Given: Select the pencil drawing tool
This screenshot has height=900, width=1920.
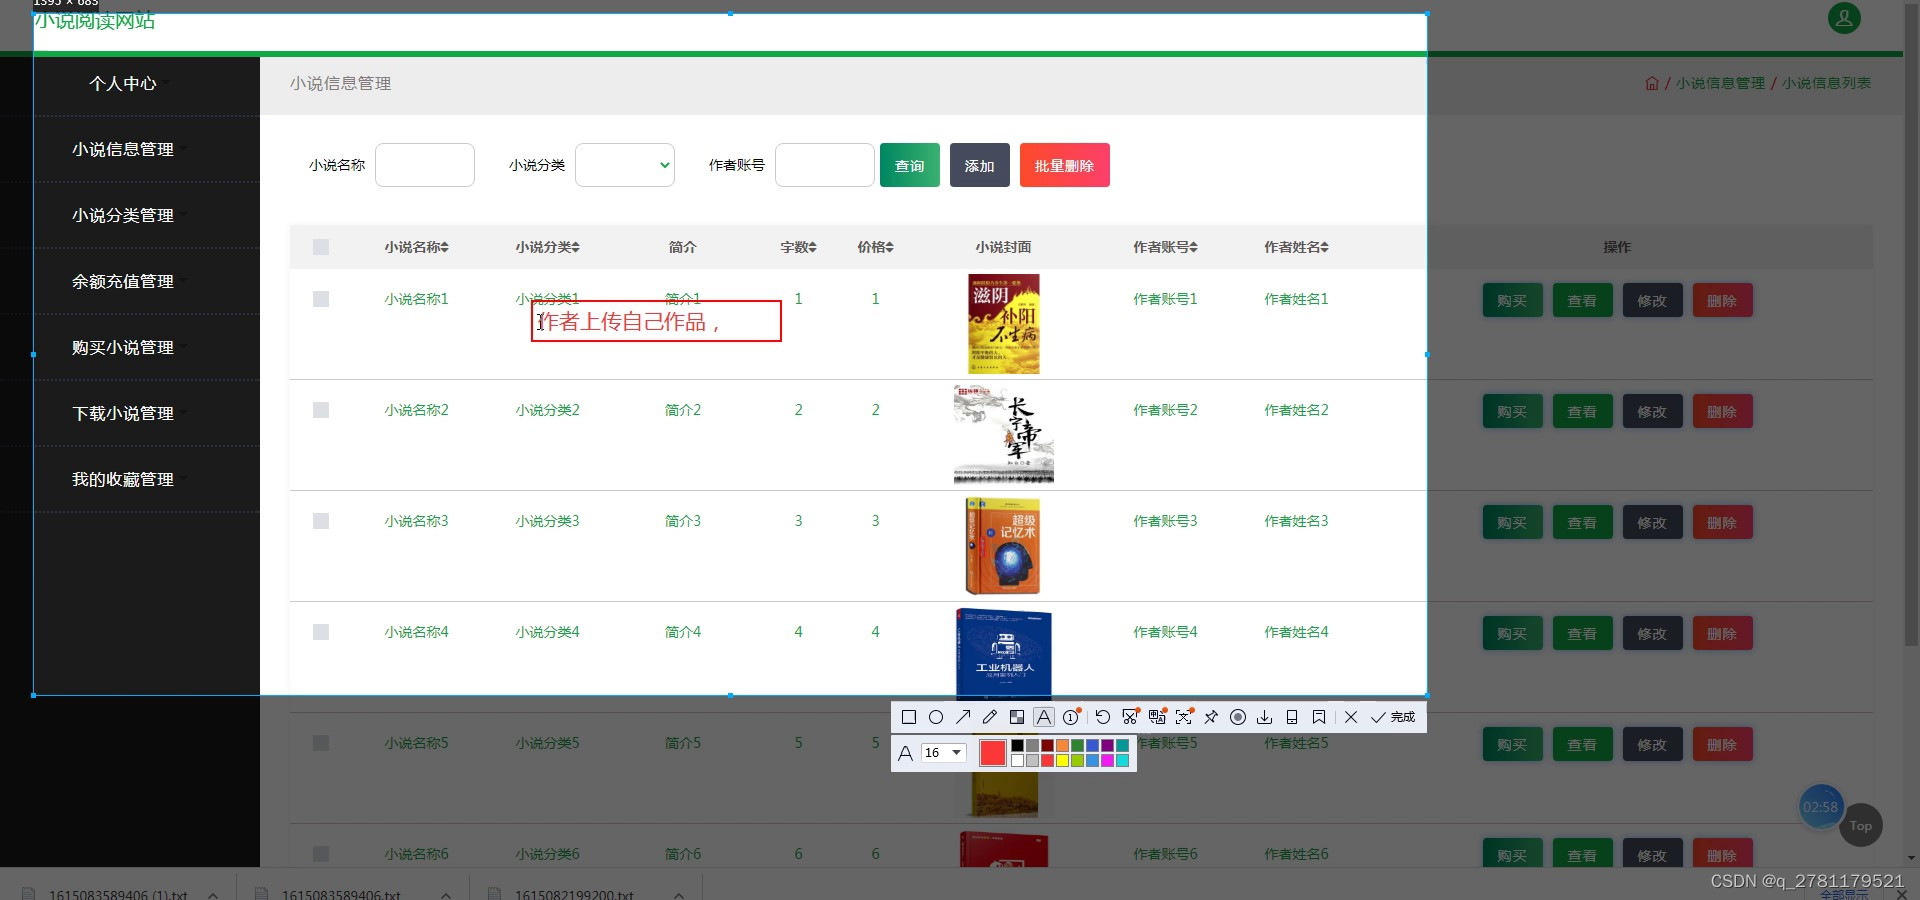Looking at the screenshot, I should [x=990, y=717].
